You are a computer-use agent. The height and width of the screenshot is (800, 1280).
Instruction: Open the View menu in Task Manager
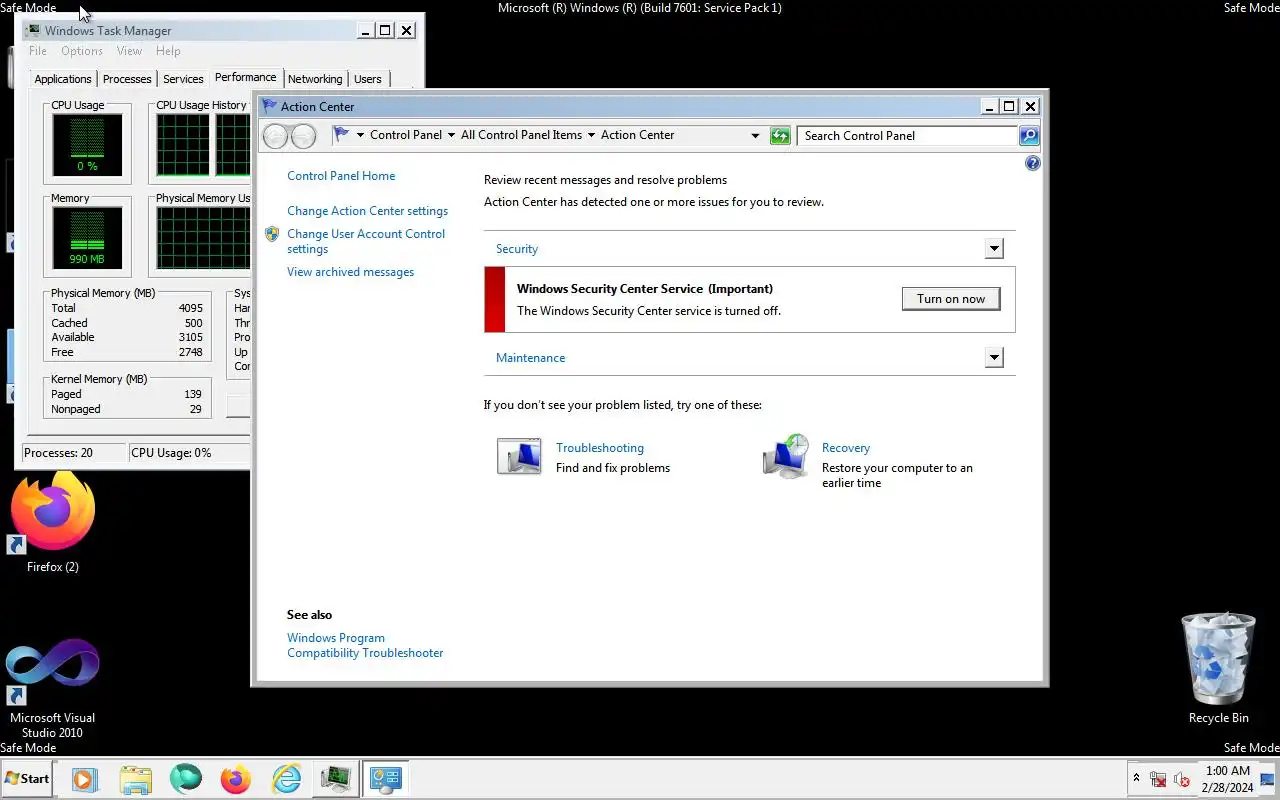click(x=129, y=51)
